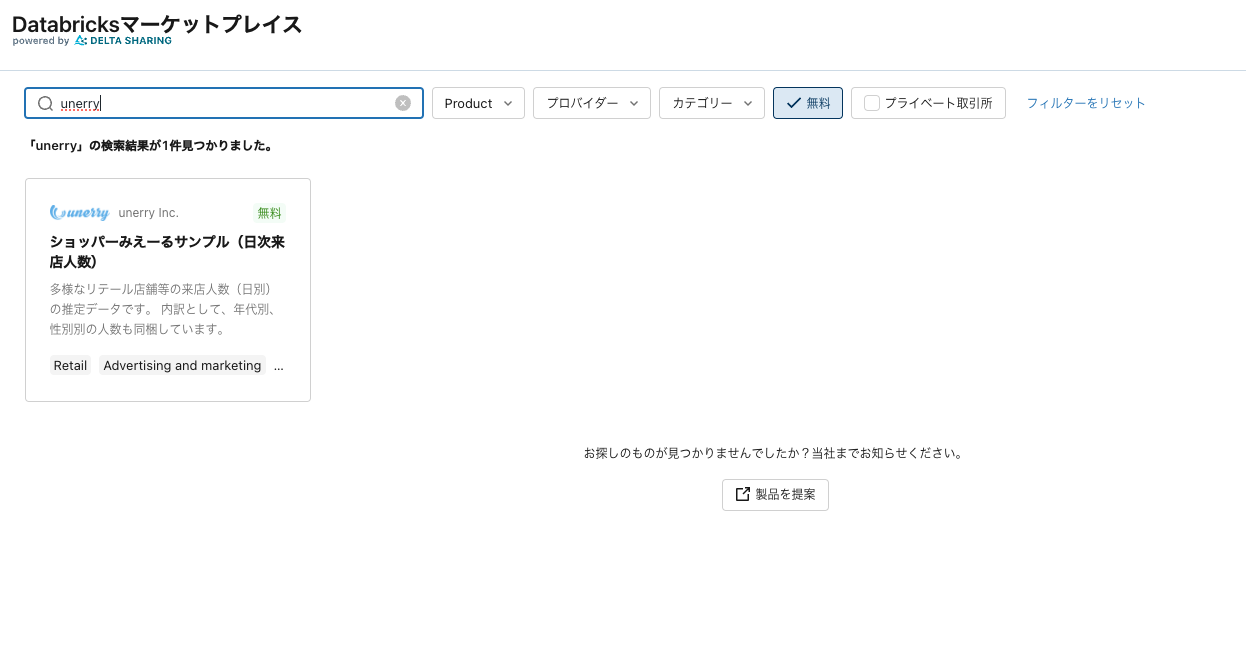Click the 製品を提案 suggestion button
Image resolution: width=1246 pixels, height=648 pixels.
pos(775,494)
